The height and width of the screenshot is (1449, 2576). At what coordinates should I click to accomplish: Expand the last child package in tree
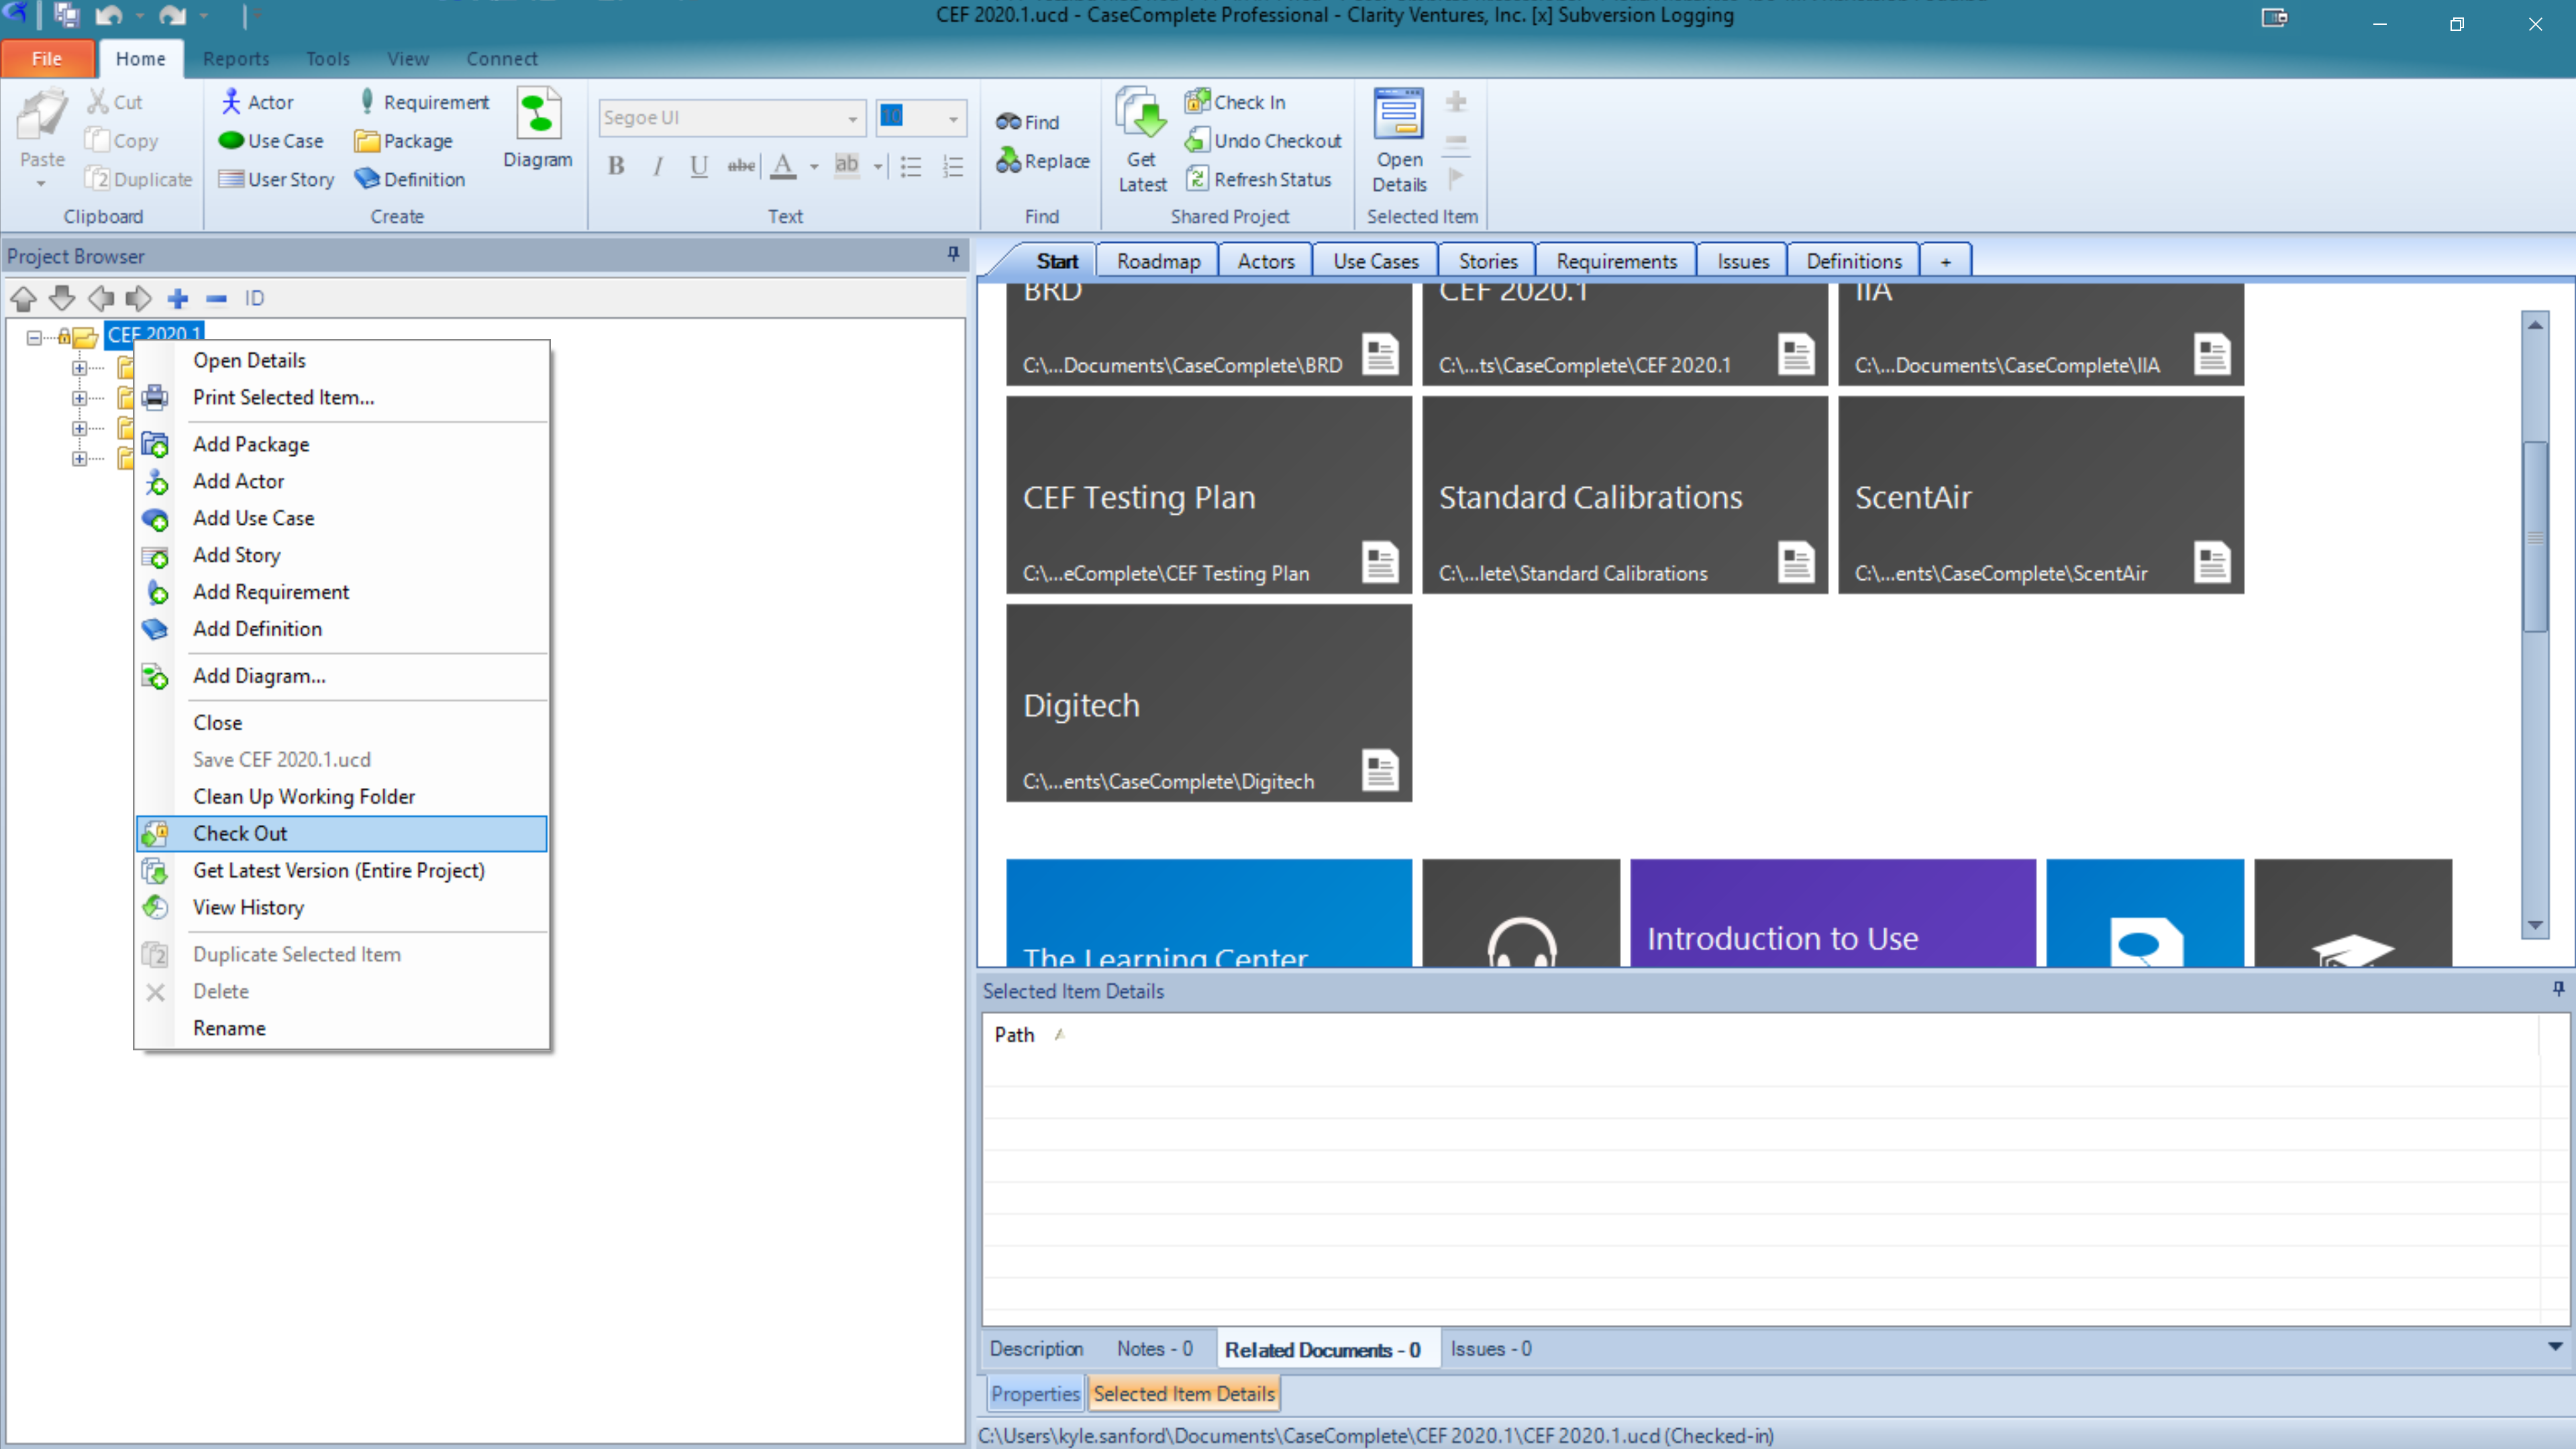pyautogui.click(x=79, y=458)
